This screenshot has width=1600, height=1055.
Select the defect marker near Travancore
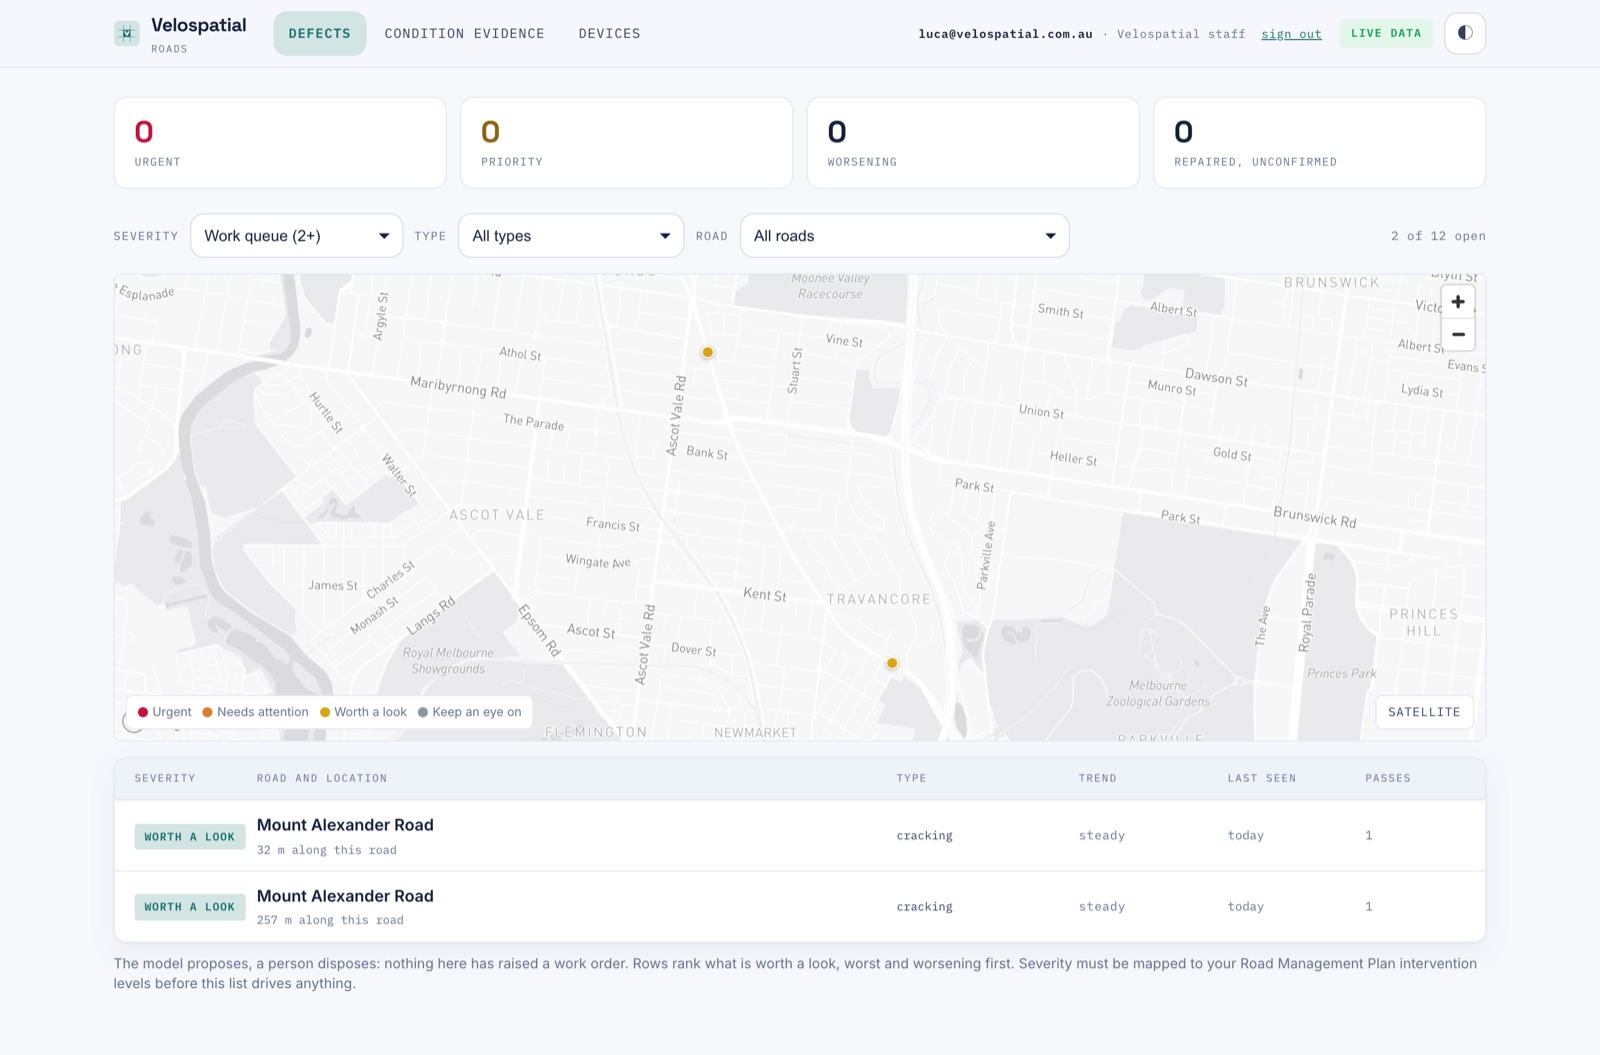click(x=892, y=663)
